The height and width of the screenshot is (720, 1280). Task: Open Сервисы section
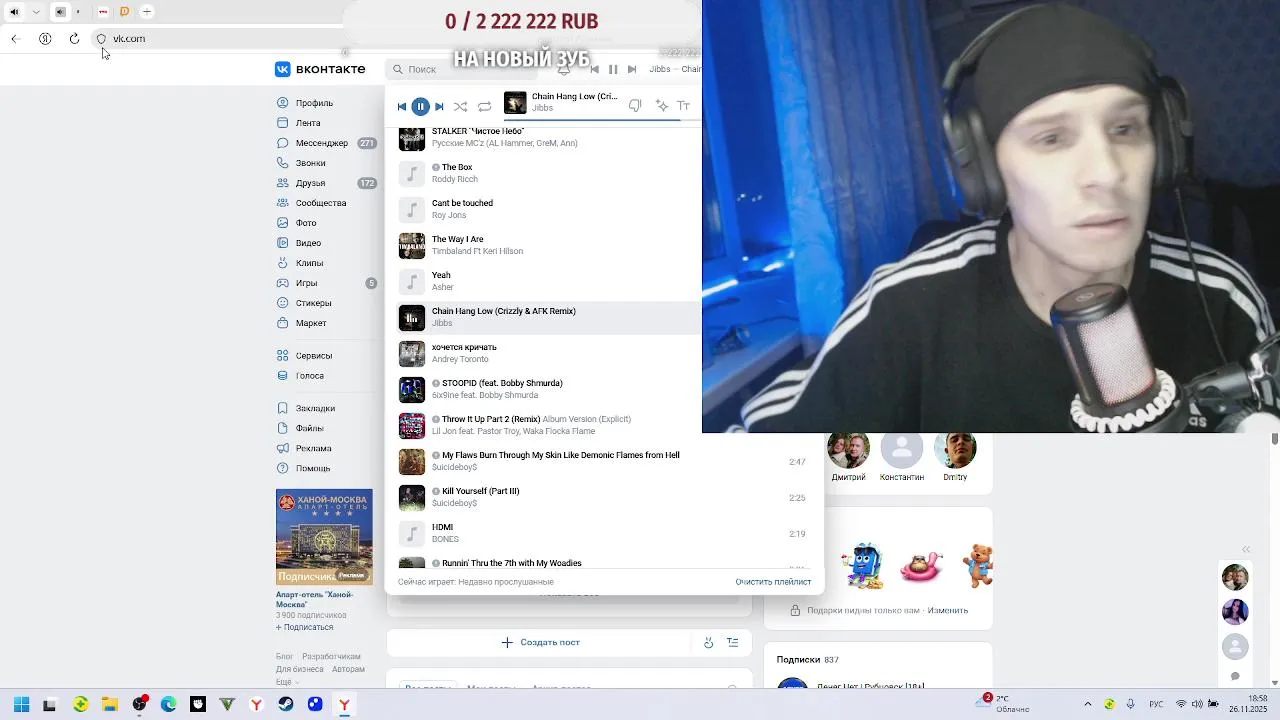pos(314,356)
